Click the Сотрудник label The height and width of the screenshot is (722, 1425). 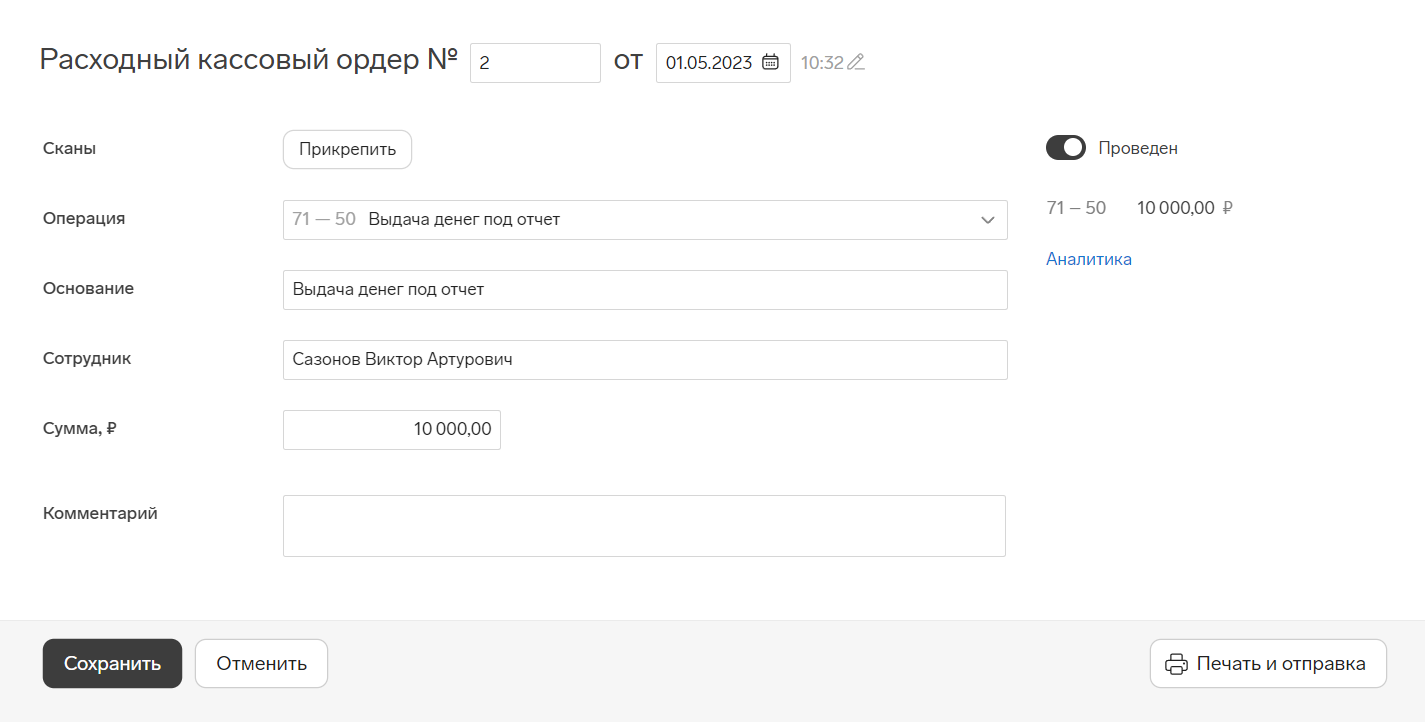coord(87,358)
